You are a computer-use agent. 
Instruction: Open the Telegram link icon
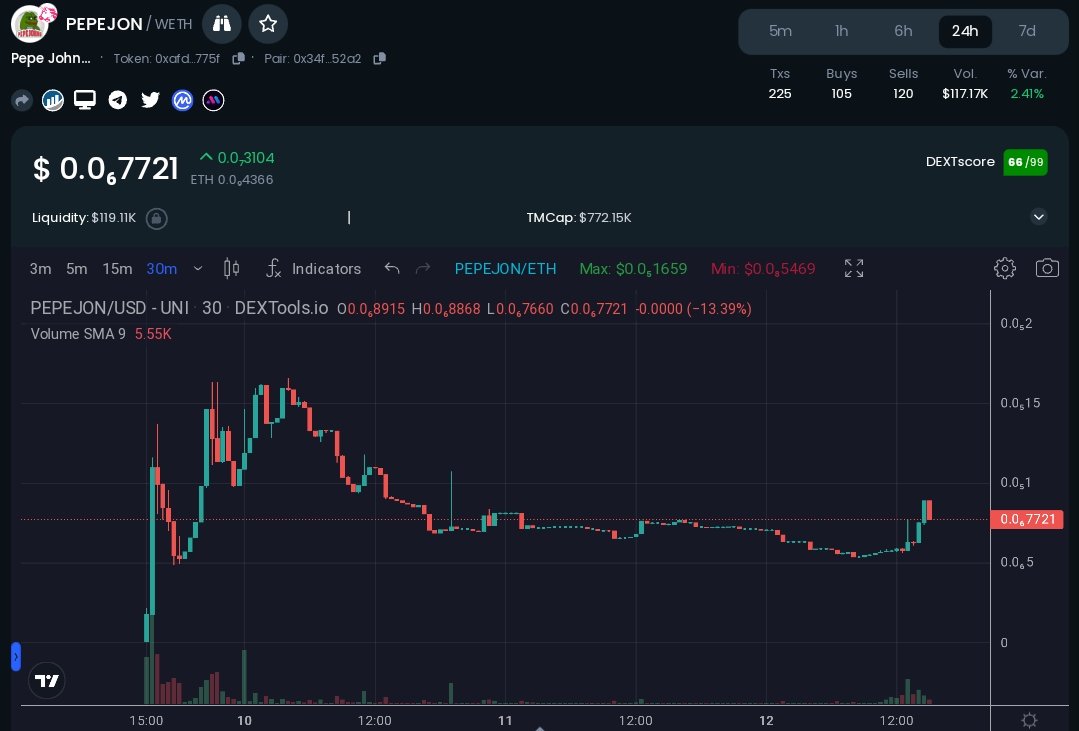click(x=118, y=100)
